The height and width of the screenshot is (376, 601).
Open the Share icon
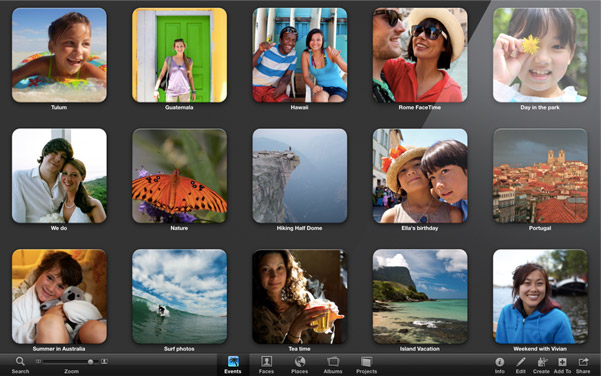(583, 362)
